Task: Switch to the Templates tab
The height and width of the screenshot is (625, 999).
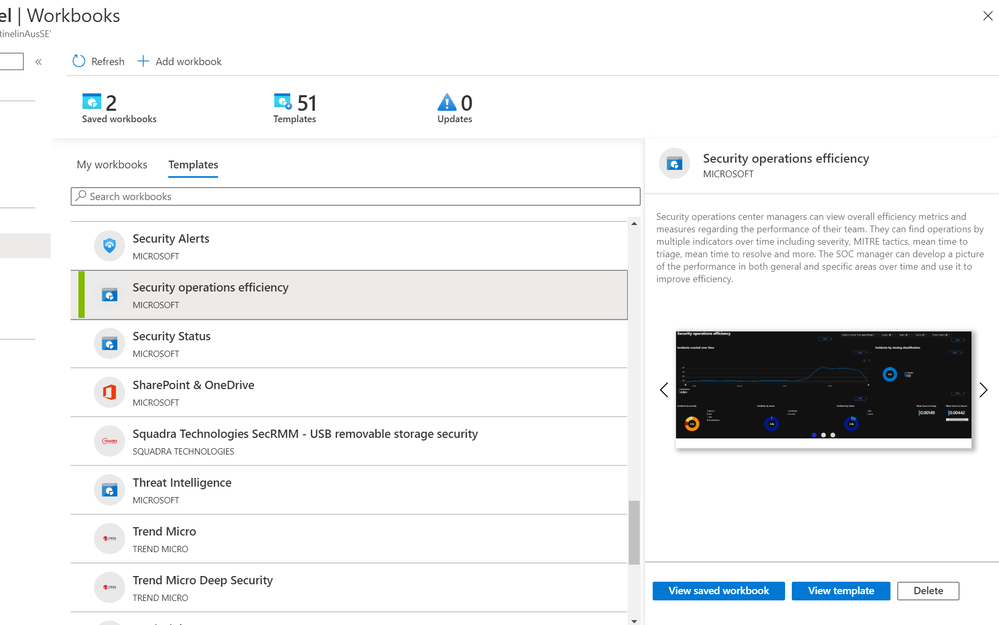Action: 193,164
